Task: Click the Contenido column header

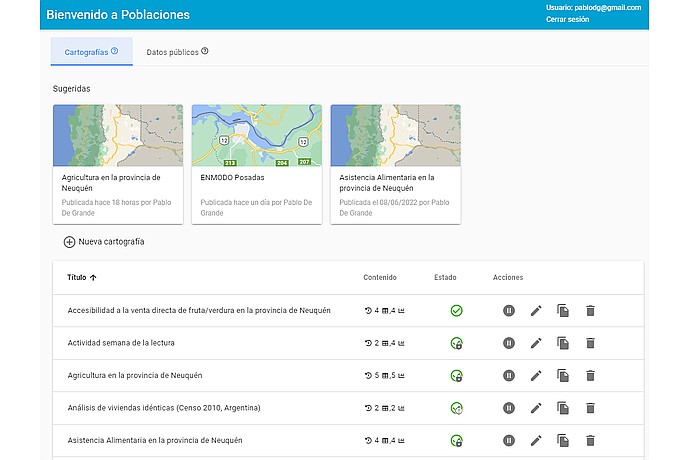Action: tap(380, 277)
